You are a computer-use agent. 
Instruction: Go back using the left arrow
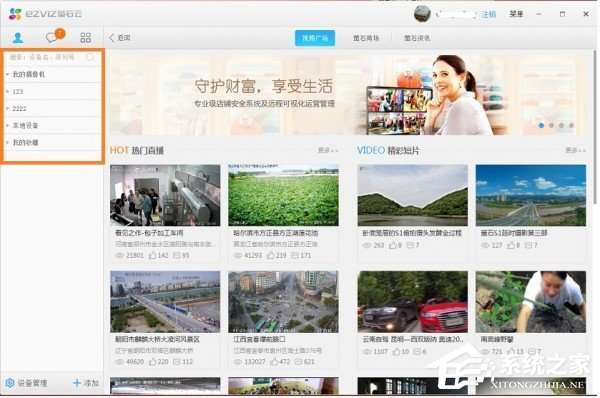[112, 38]
